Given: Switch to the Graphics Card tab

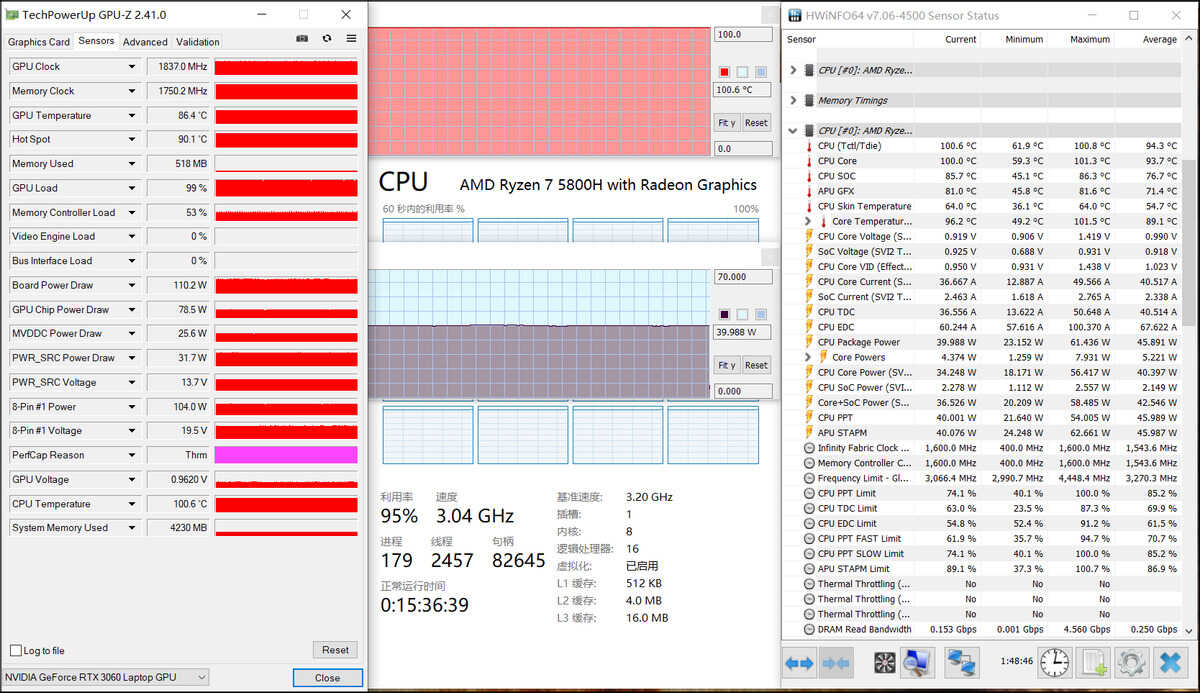Looking at the screenshot, I should point(39,42).
